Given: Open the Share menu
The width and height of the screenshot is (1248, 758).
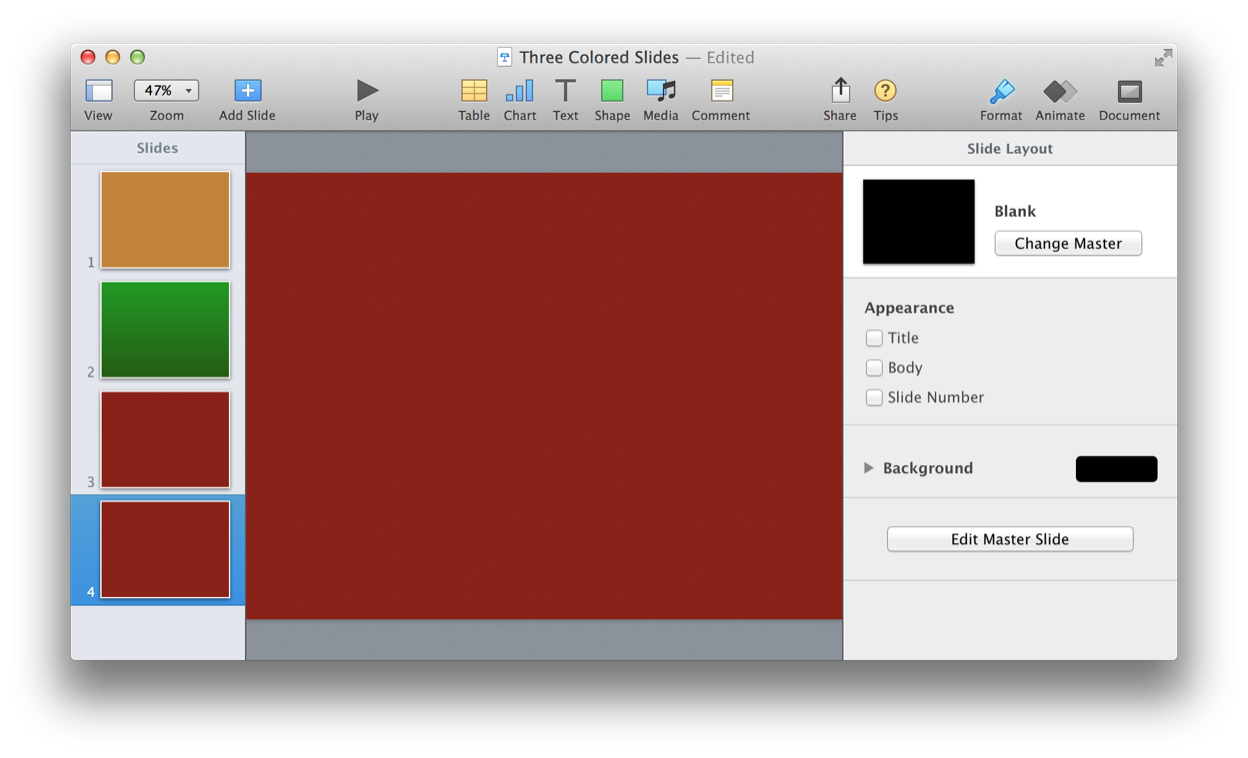Looking at the screenshot, I should tap(840, 90).
